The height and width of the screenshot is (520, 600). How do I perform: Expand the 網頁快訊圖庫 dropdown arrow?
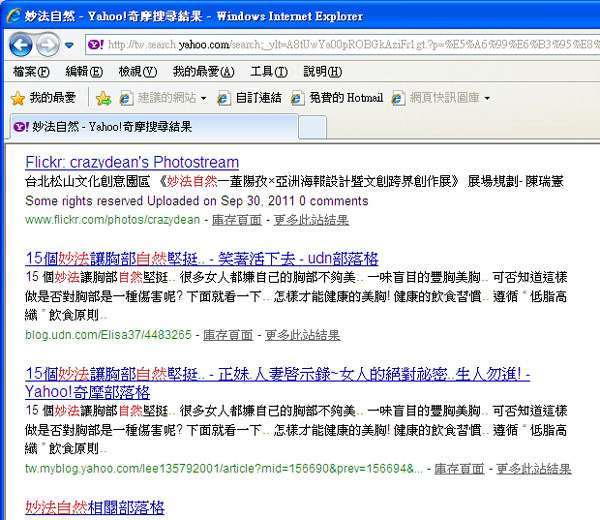(x=487, y=98)
